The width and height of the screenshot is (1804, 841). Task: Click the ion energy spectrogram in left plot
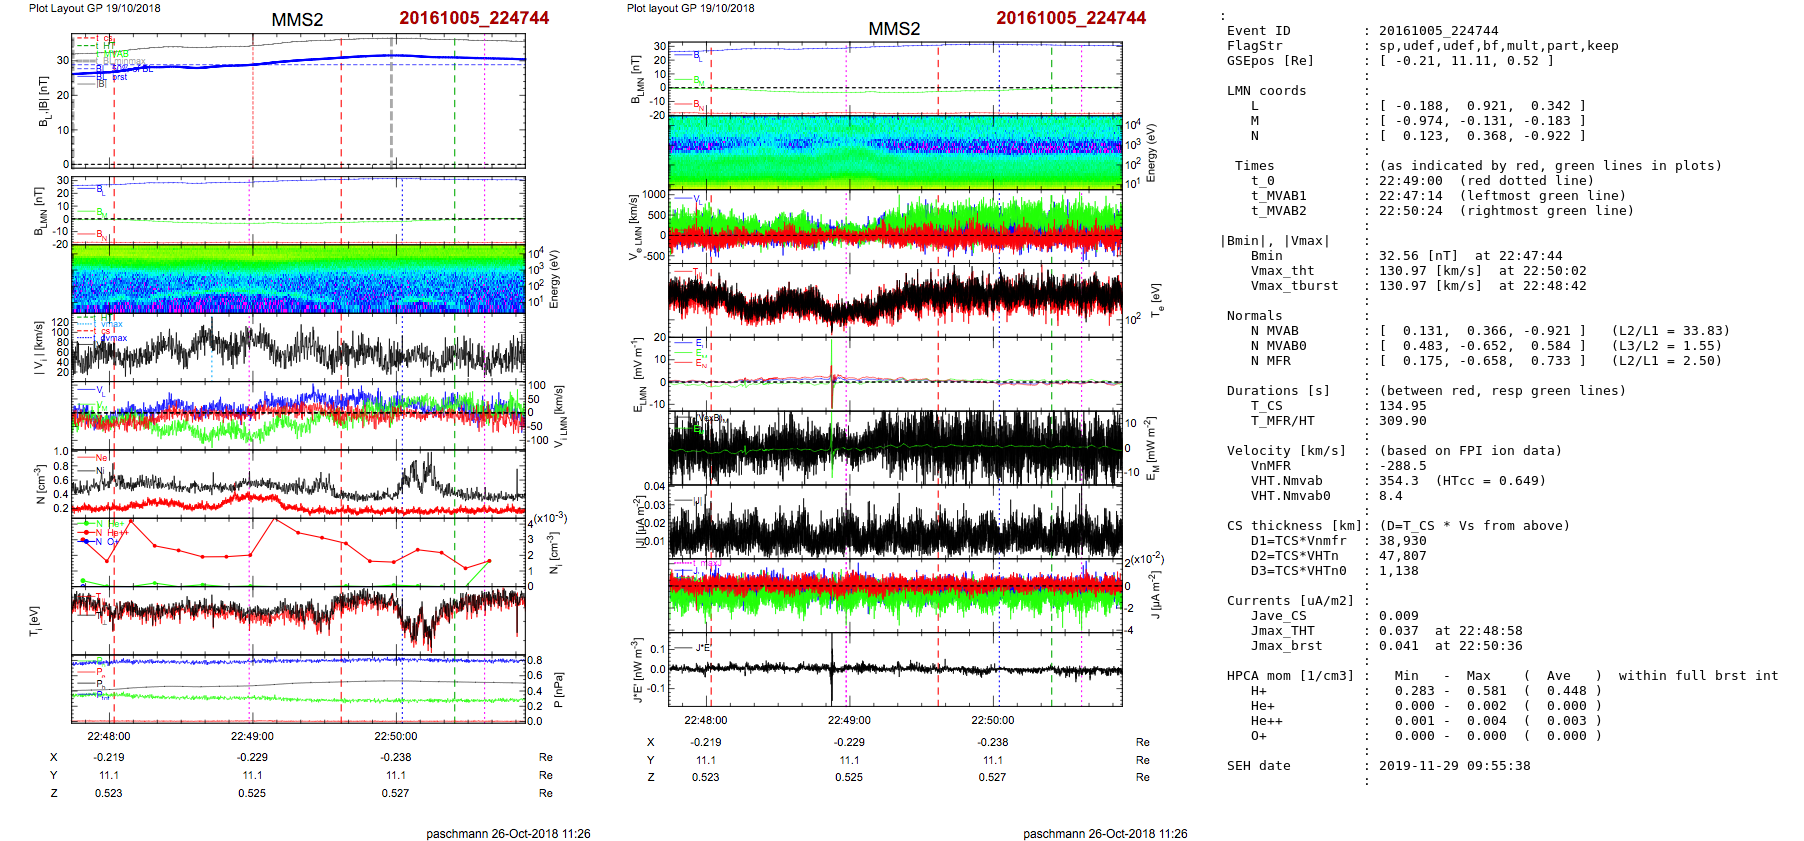[298, 279]
